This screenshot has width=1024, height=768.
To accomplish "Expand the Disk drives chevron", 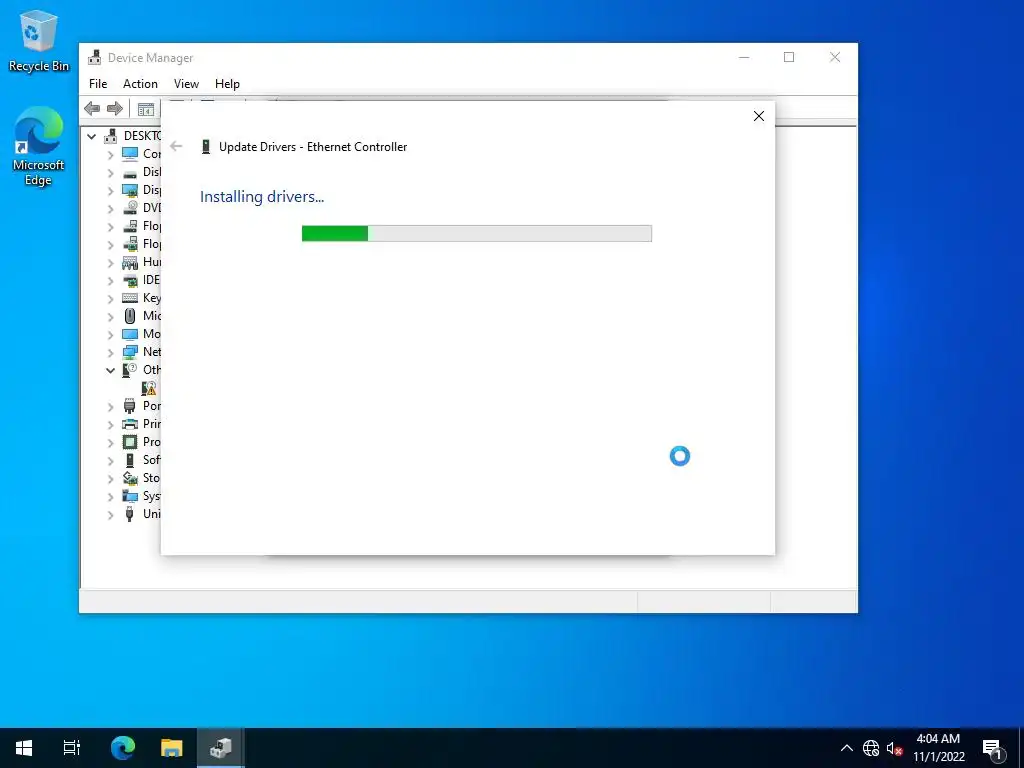I will pos(110,173).
